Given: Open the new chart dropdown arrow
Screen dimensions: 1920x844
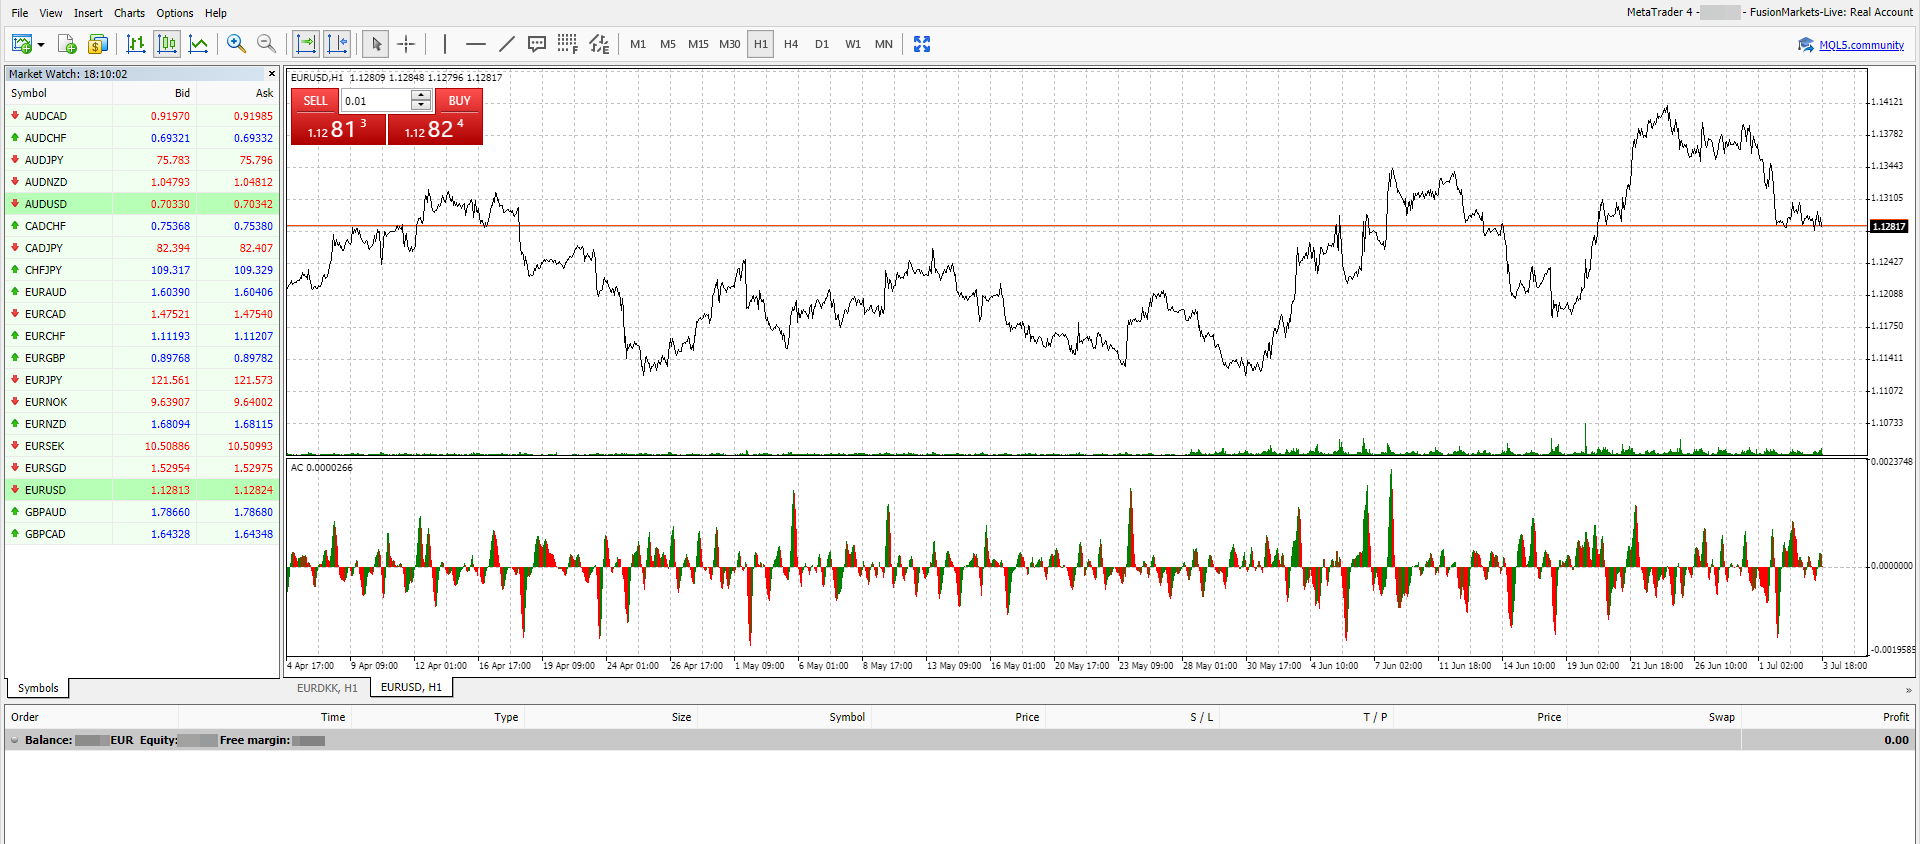Looking at the screenshot, I should click(41, 45).
